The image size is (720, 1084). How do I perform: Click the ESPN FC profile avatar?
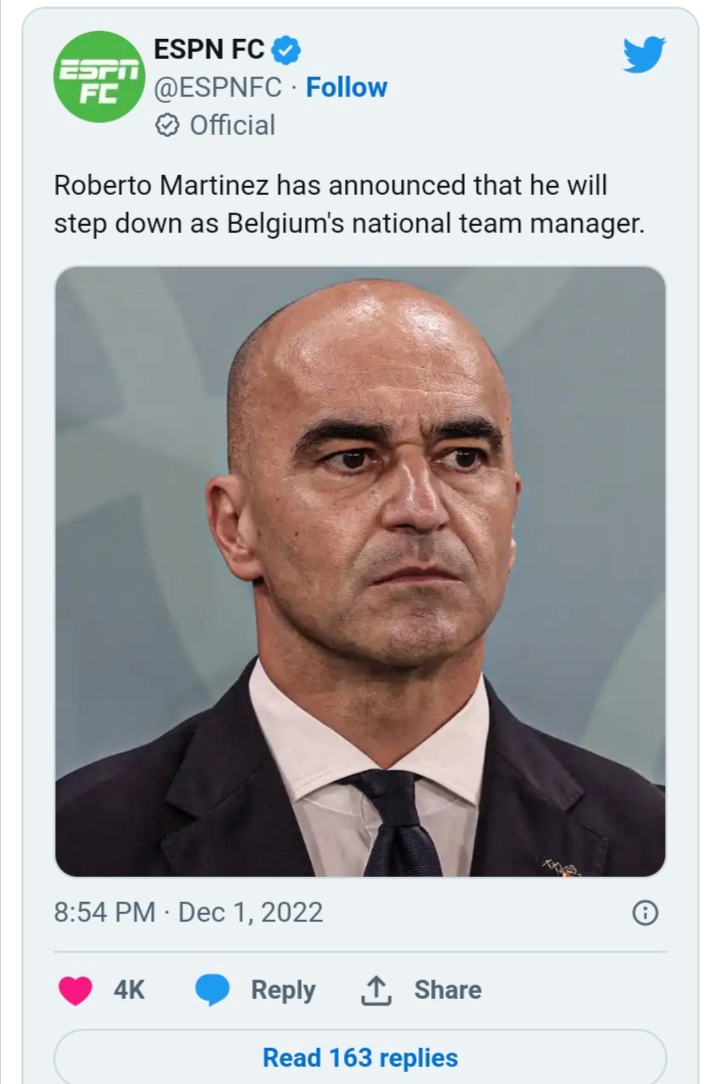(99, 77)
